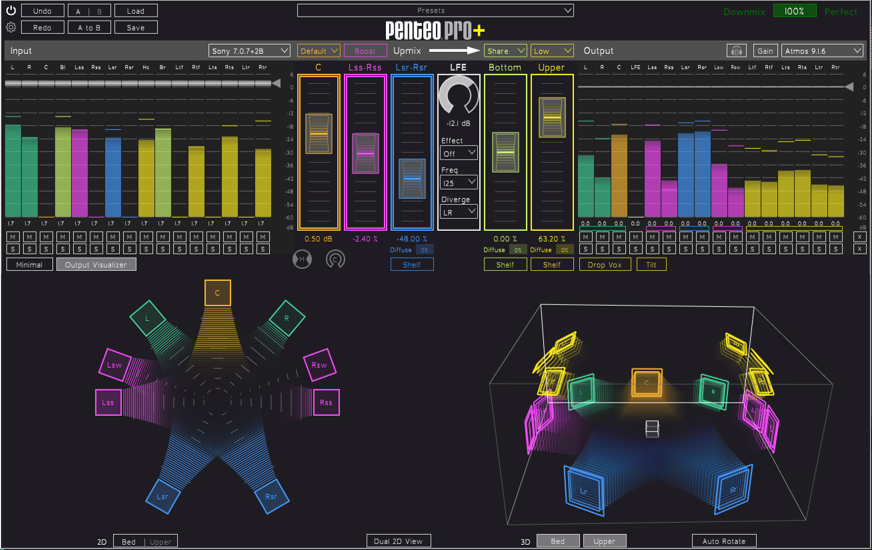Click the circular M mode icon

tap(302, 259)
